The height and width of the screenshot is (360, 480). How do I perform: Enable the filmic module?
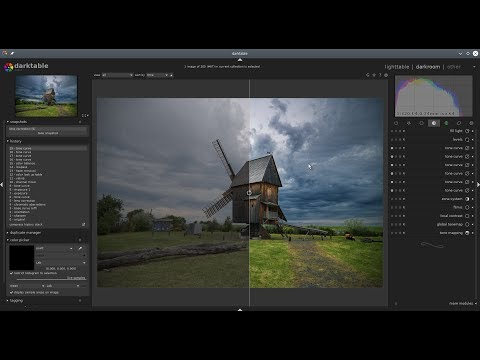pyautogui.click(x=467, y=207)
